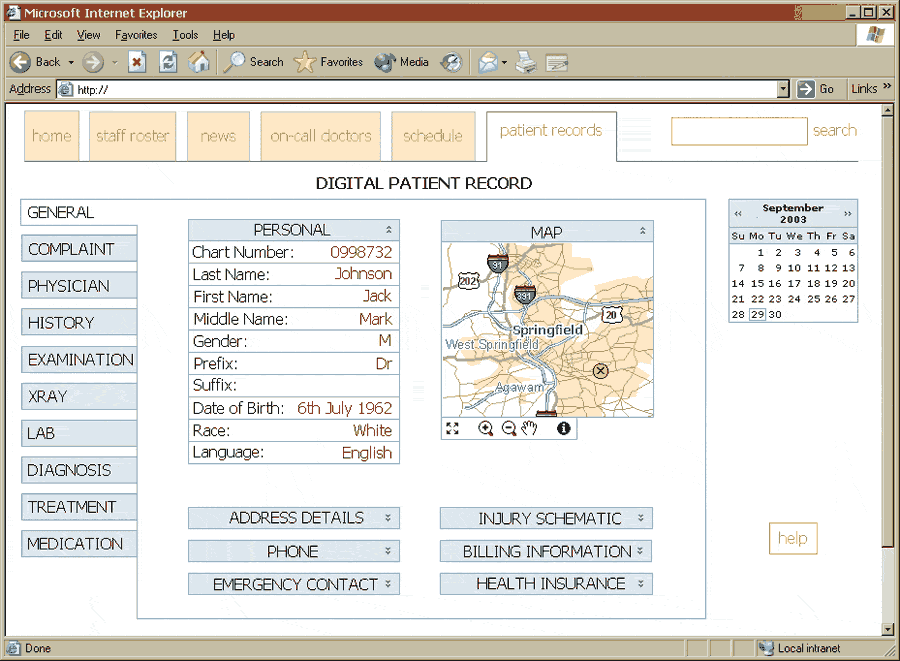Screen dimensions: 900x661
Task: Click the map zoom out magnifier
Action: pyautogui.click(x=508, y=428)
